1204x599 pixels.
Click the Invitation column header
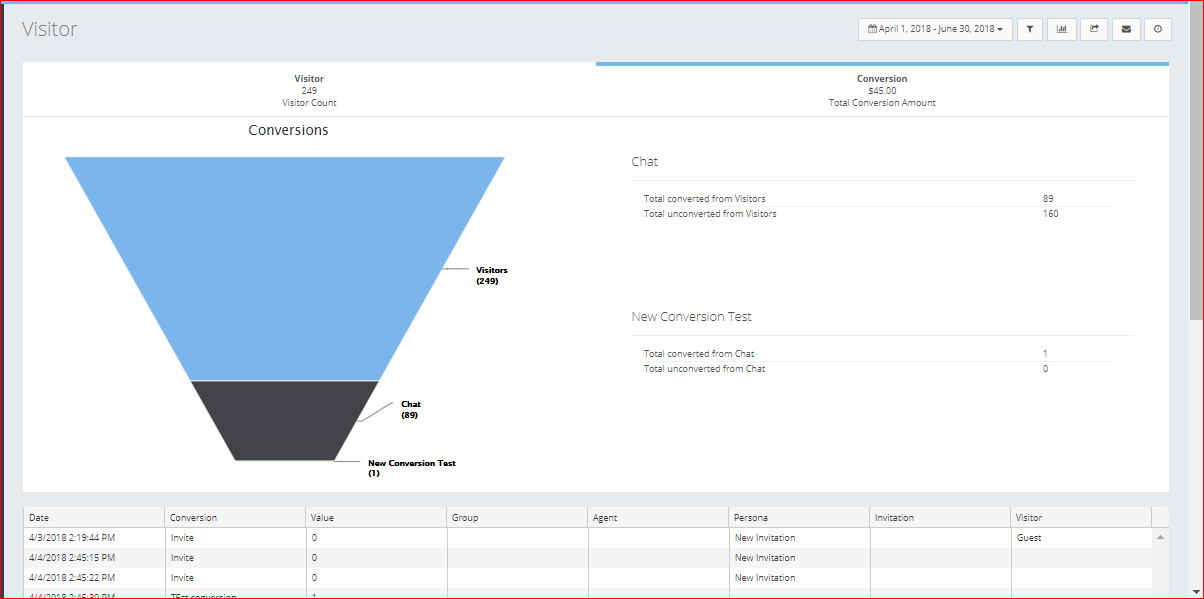tap(940, 517)
